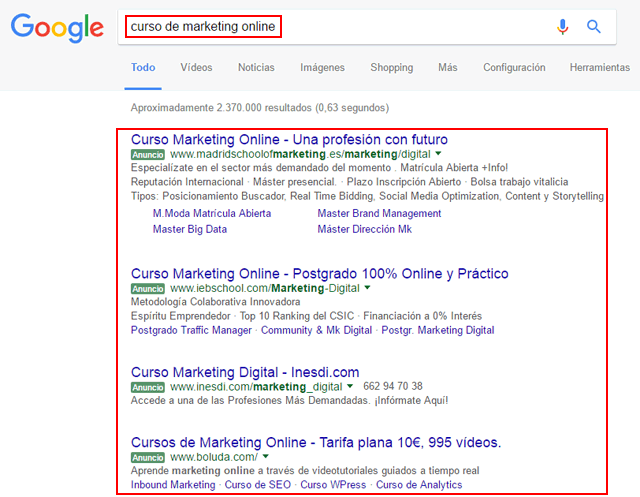Open 'Curso Marketing Online - Postgrado 100% Online y Práctico'
The height and width of the screenshot is (497, 640).
(x=320, y=273)
